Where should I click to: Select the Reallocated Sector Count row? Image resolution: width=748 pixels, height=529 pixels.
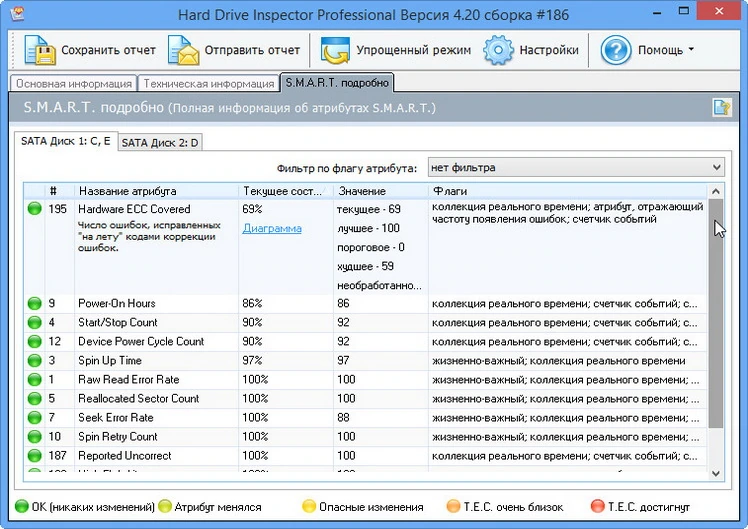pyautogui.click(x=365, y=399)
